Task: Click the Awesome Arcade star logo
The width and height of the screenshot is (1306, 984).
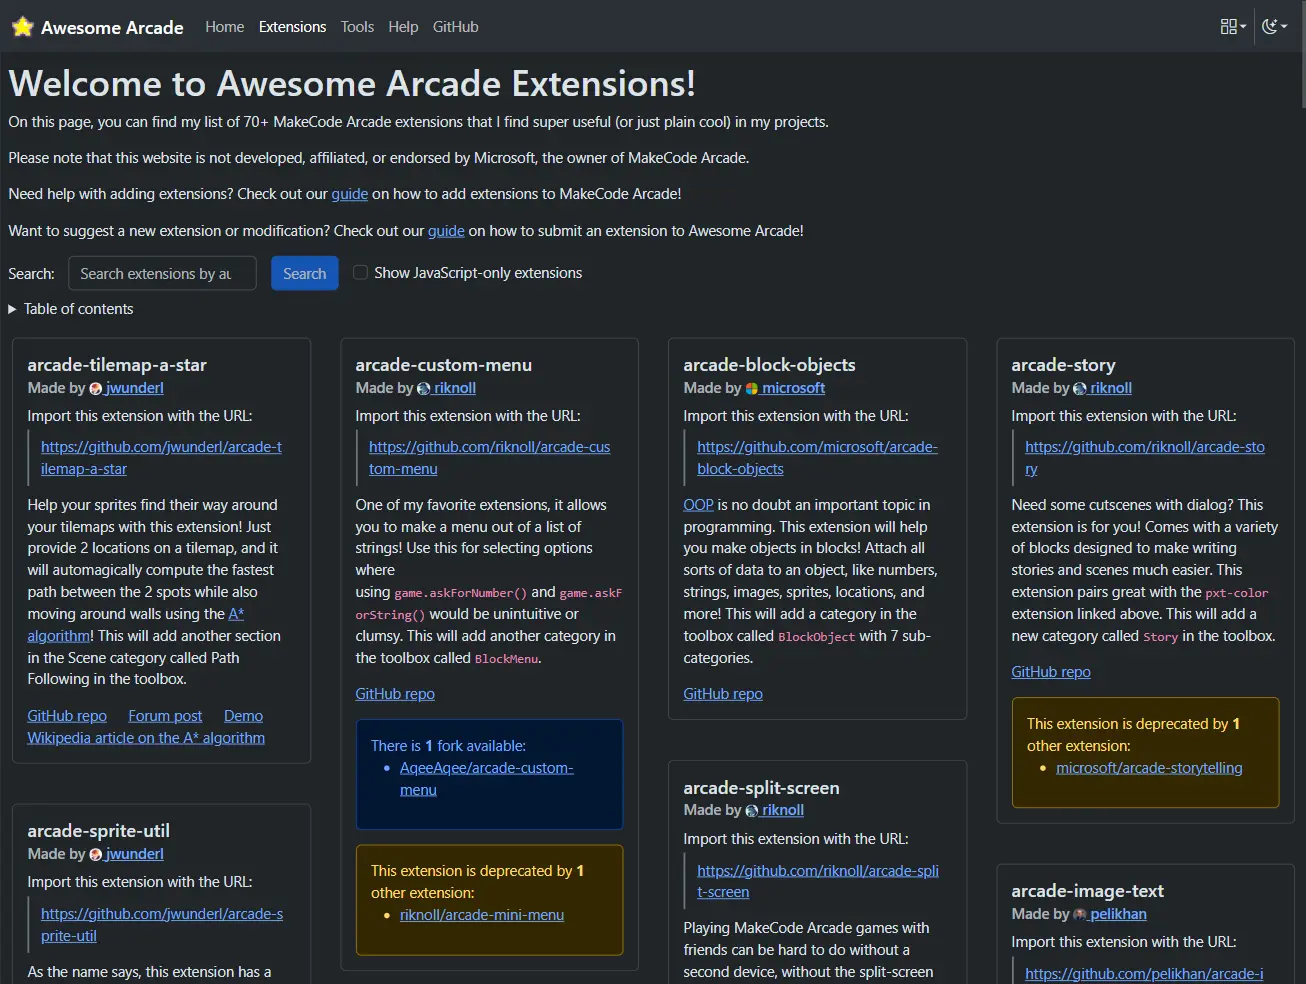Action: [x=22, y=26]
